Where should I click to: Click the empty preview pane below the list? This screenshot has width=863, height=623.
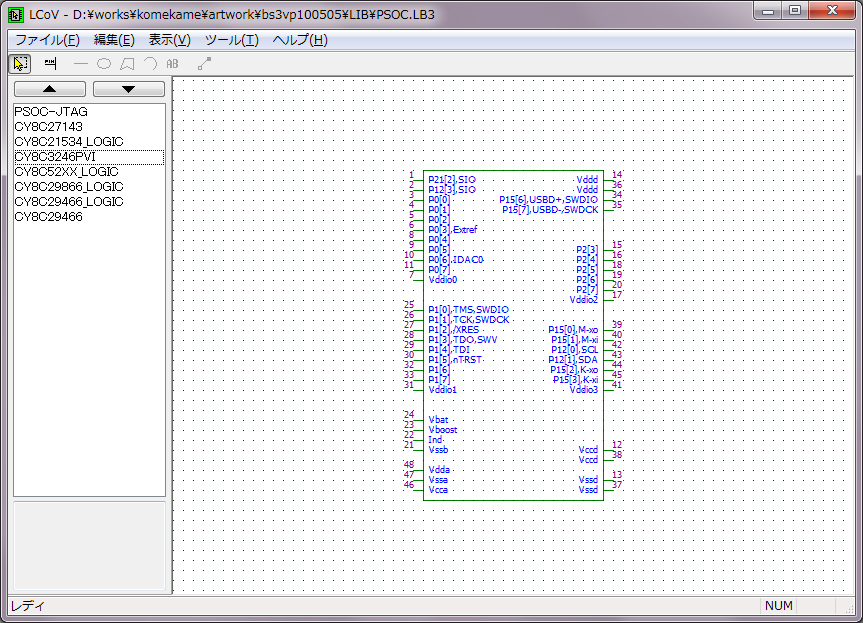pyautogui.click(x=89, y=545)
